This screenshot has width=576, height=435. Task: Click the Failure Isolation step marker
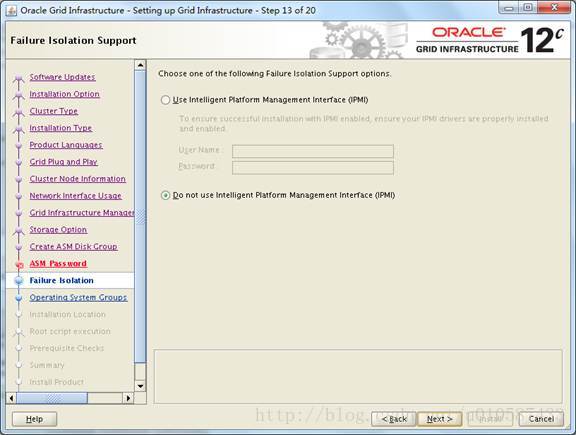19,281
